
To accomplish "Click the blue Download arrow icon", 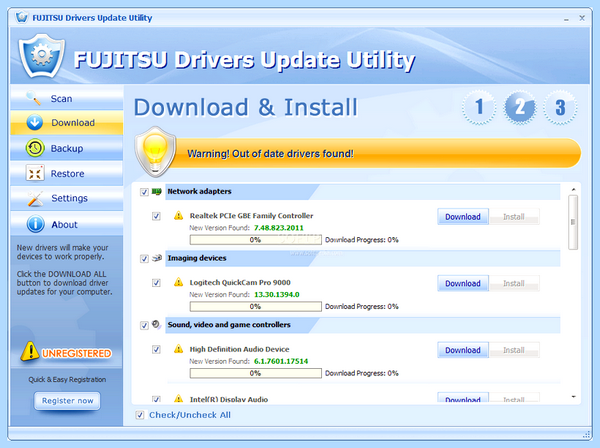I will (x=34, y=122).
